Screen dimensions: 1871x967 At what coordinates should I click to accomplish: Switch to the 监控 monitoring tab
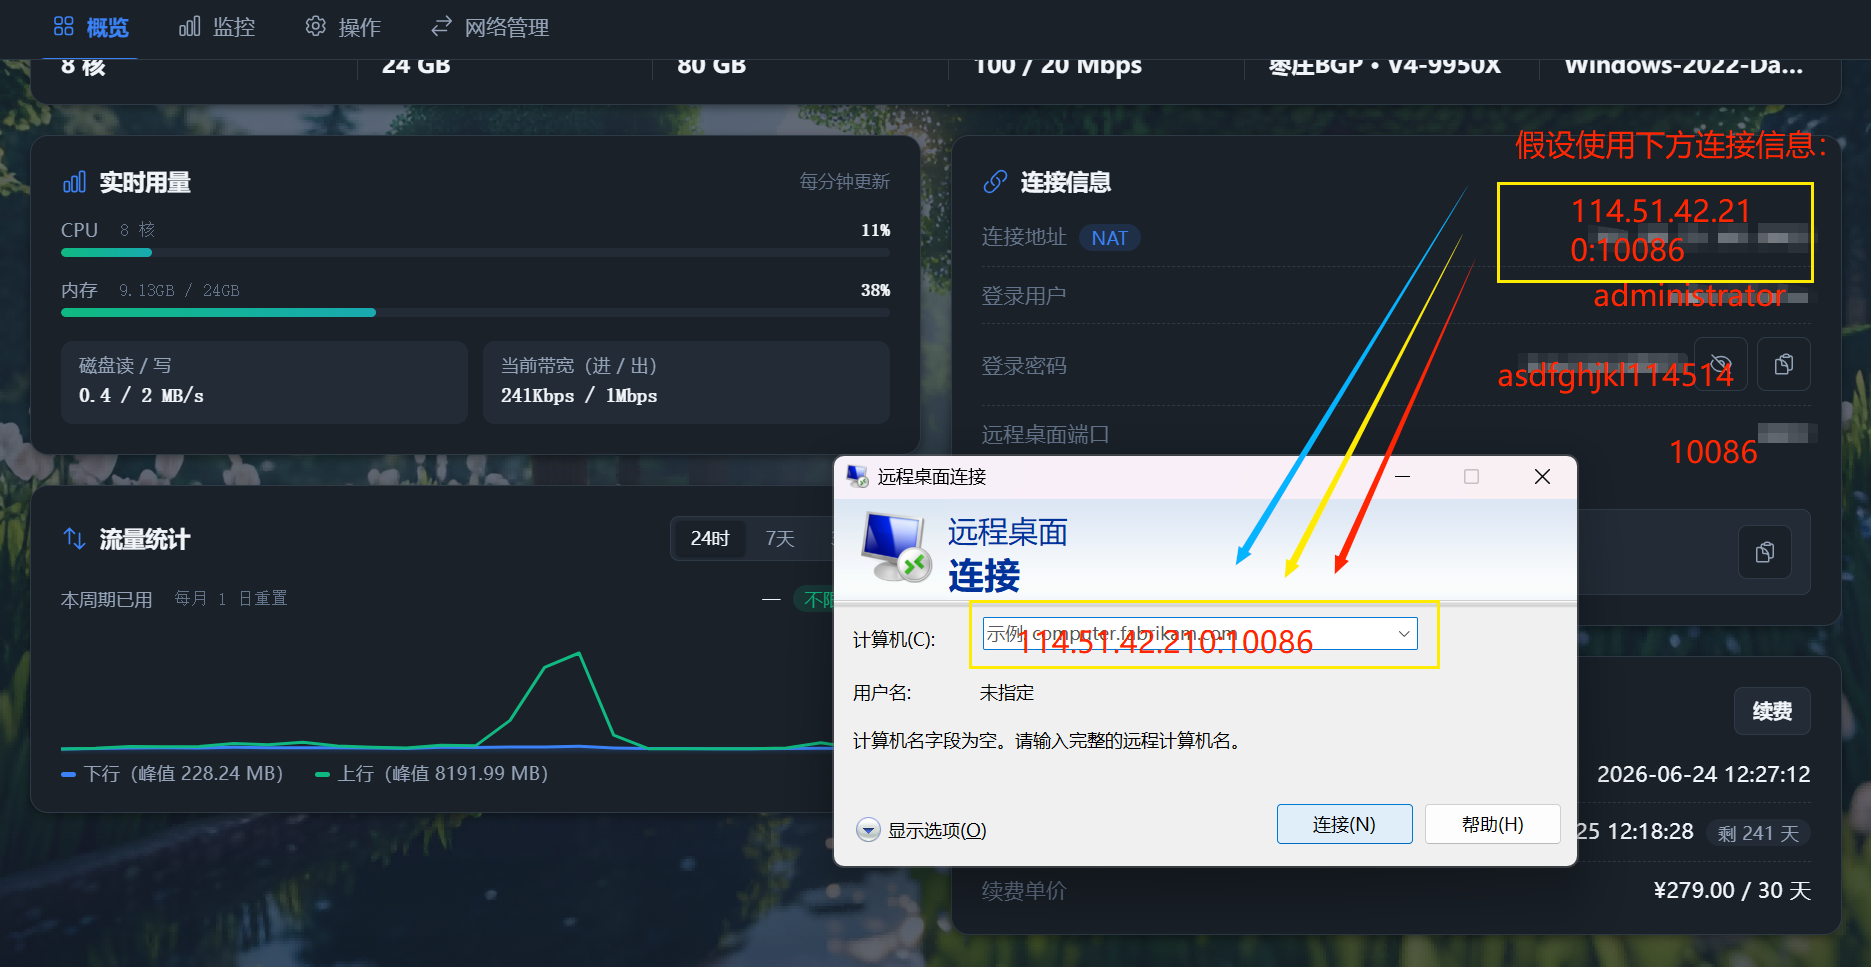(217, 27)
